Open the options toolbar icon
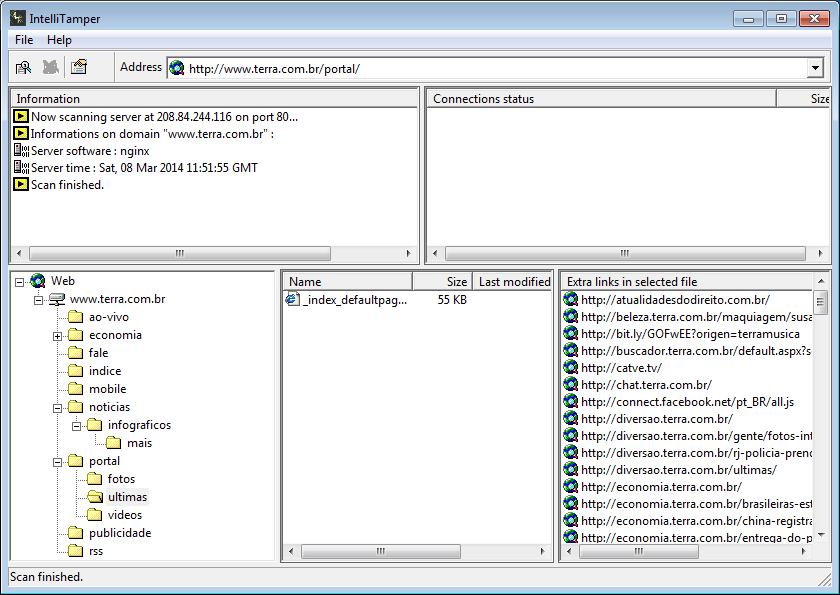Screen dimensions: 840x595 point(79,67)
